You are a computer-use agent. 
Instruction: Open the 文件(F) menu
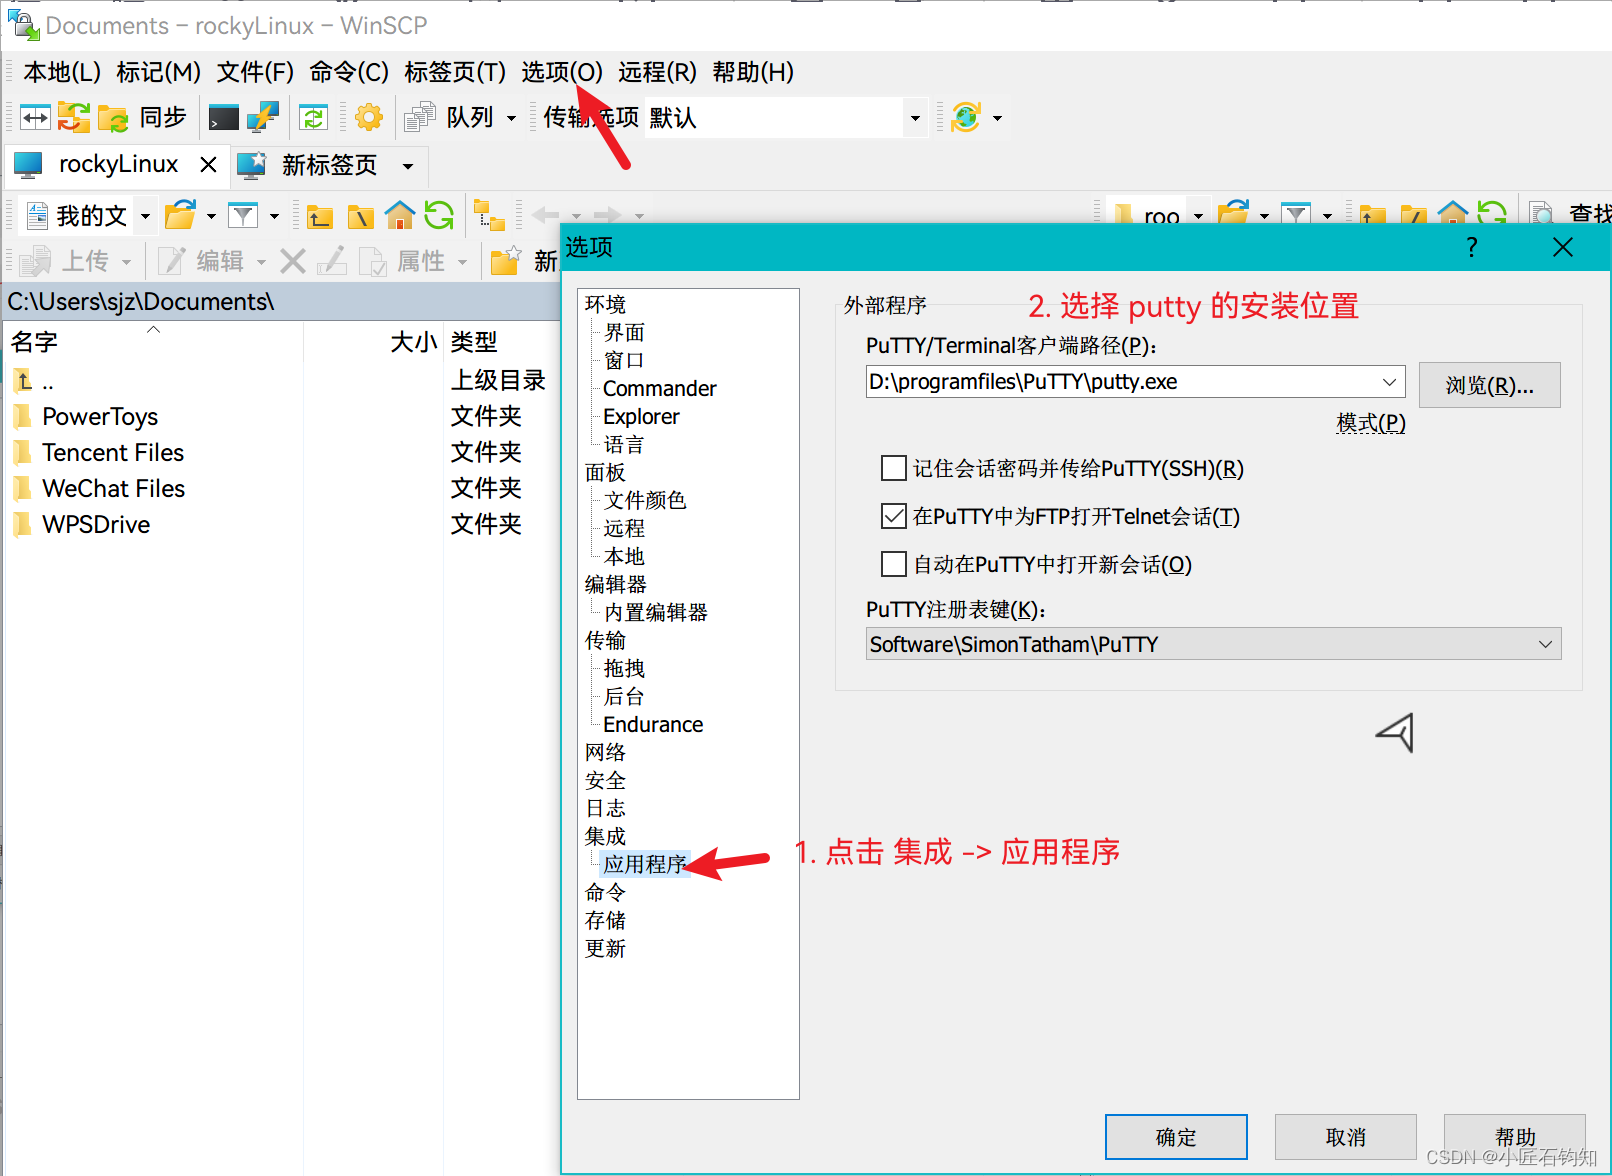point(255,72)
